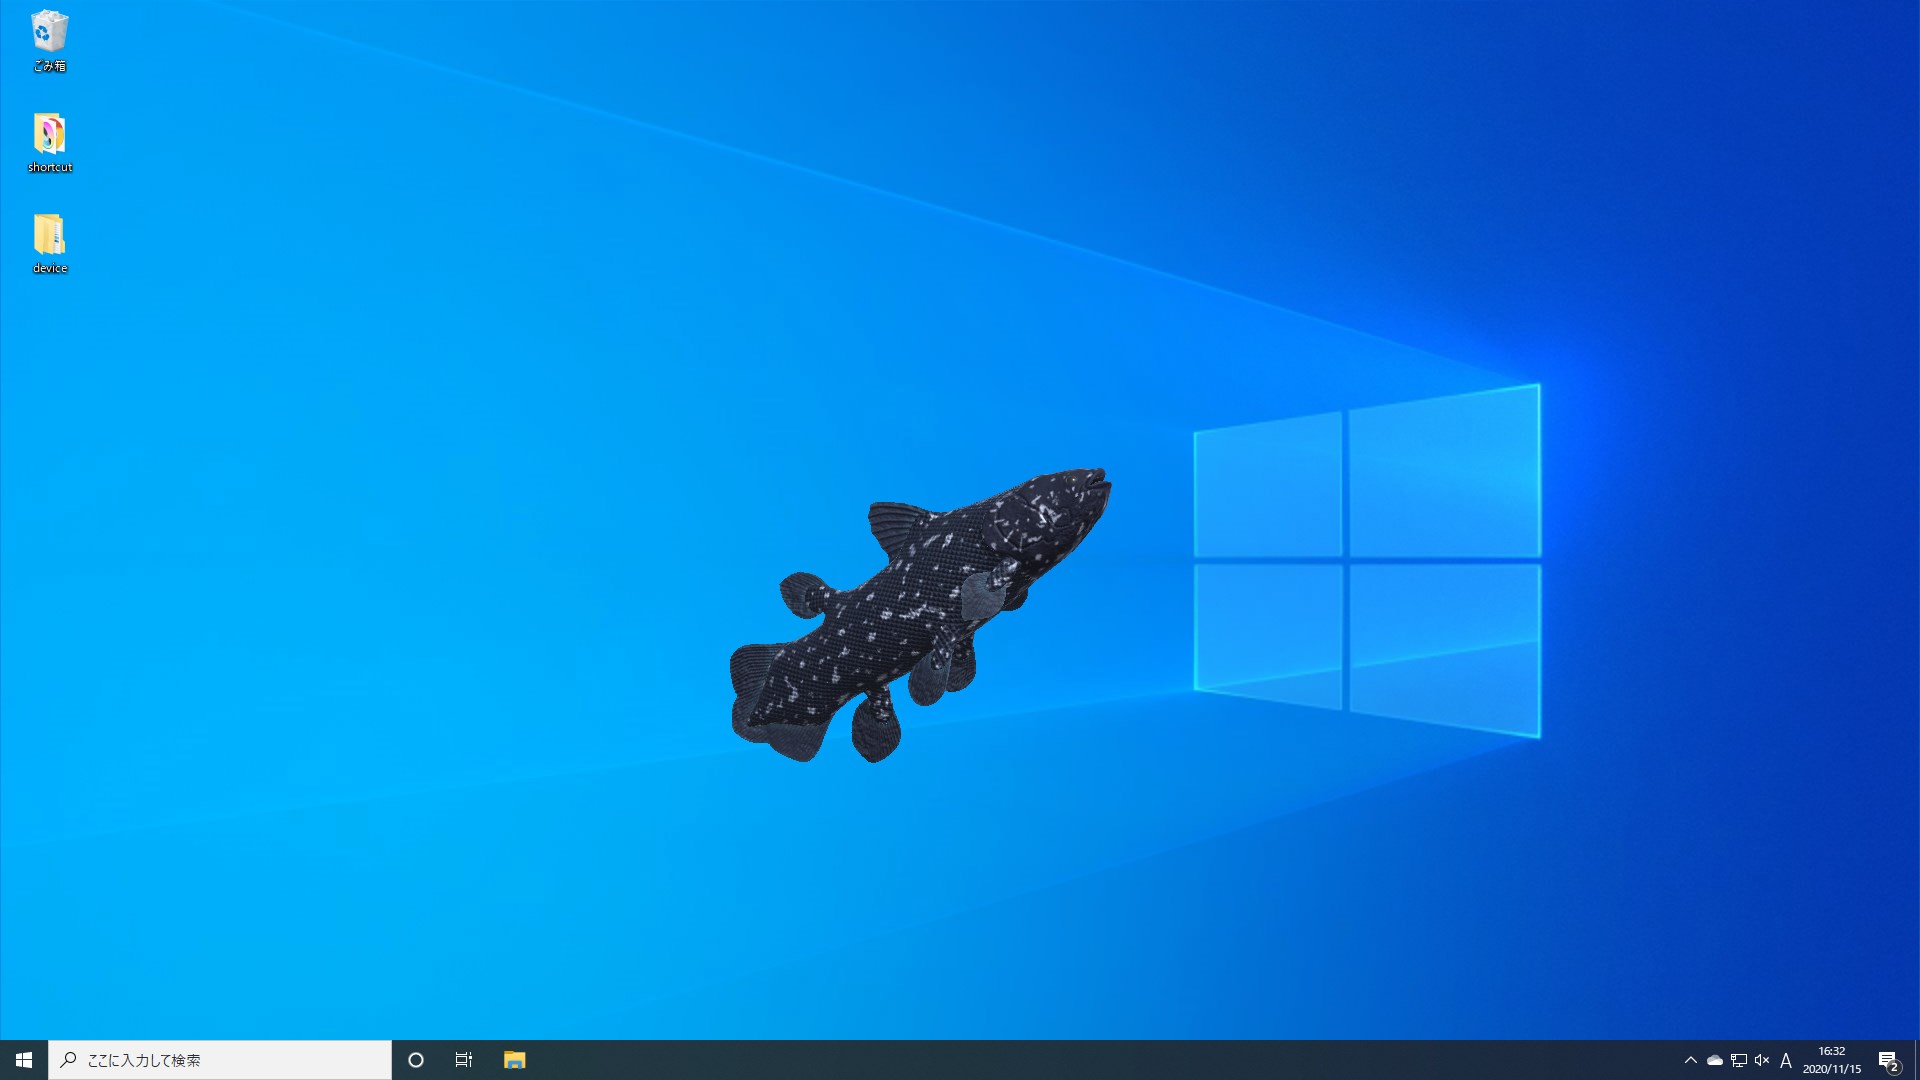Click the magnifier icon in search box
The image size is (1920, 1080).
tap(69, 1060)
